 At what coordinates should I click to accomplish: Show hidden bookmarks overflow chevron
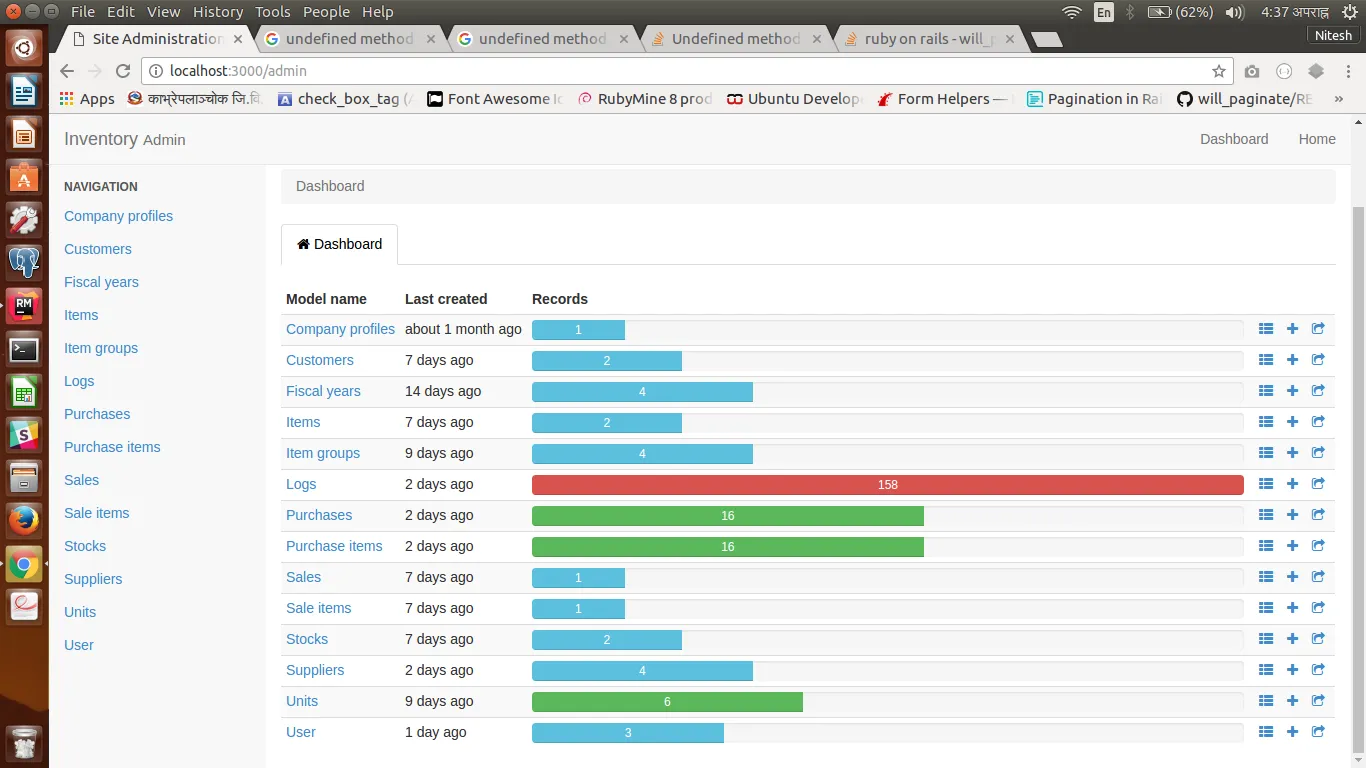1339,99
